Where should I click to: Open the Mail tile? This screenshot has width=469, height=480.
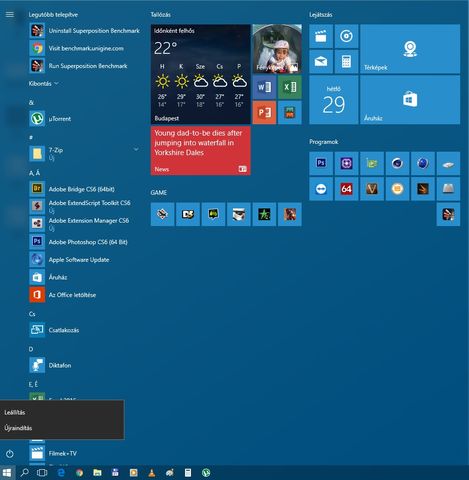[x=321, y=61]
